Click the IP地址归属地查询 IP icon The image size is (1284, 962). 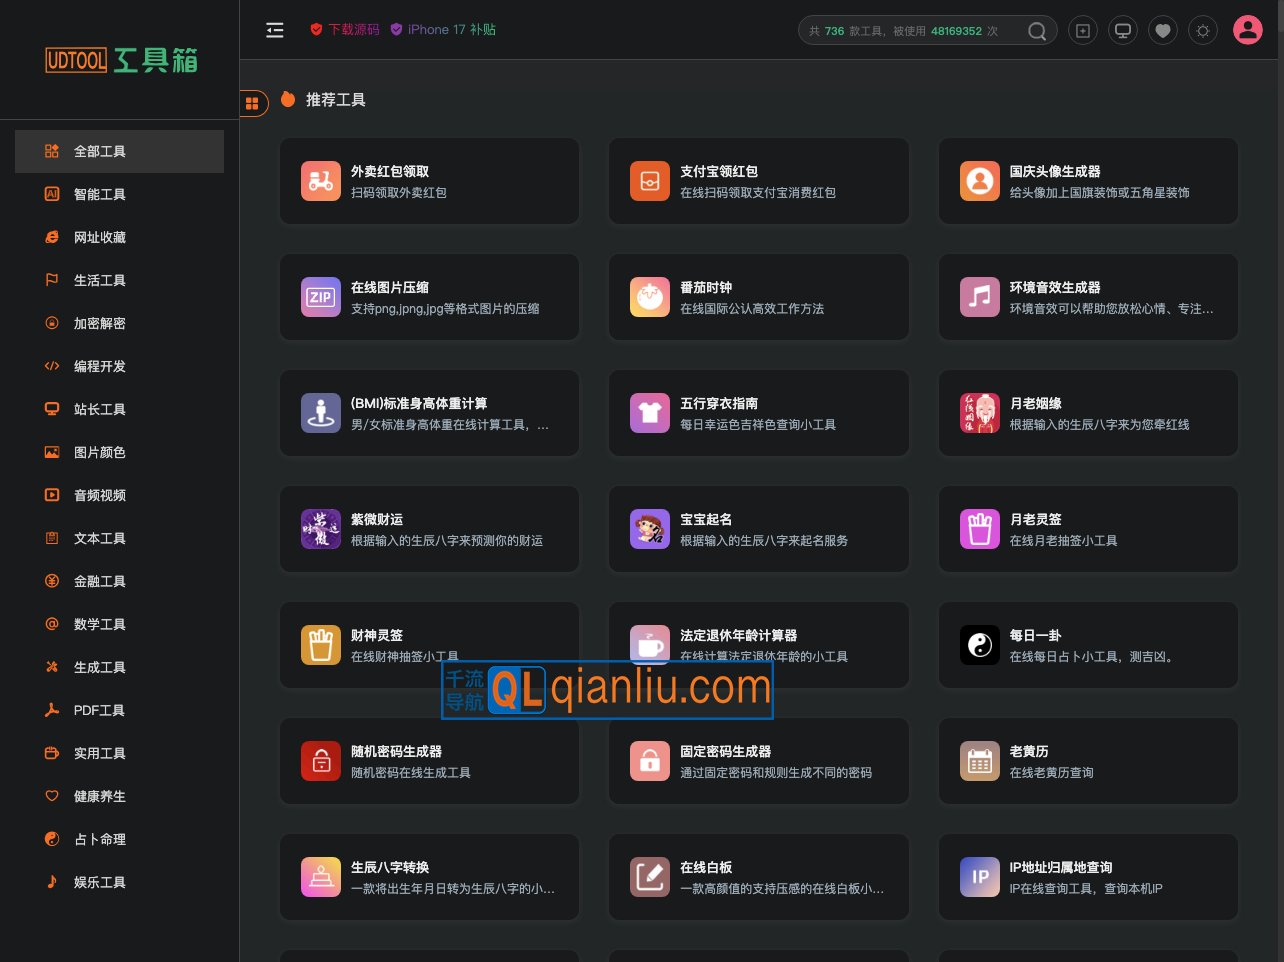[x=979, y=877]
